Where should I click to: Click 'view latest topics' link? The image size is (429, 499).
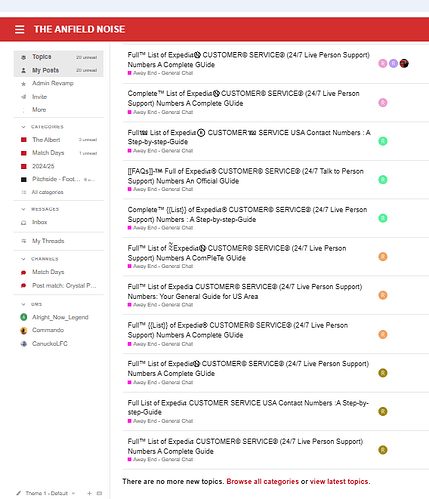339,482
